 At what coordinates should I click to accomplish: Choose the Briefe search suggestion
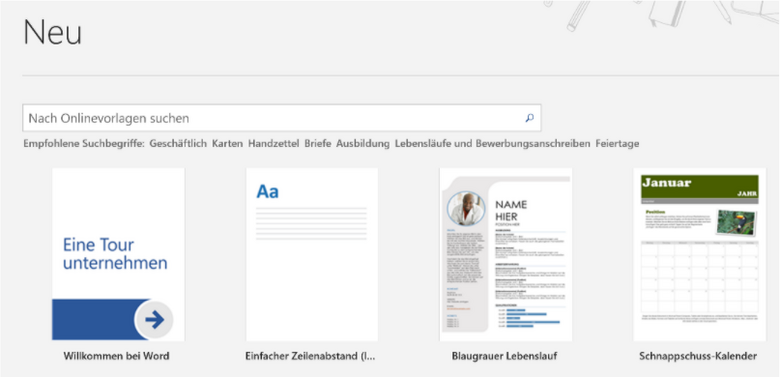(318, 144)
